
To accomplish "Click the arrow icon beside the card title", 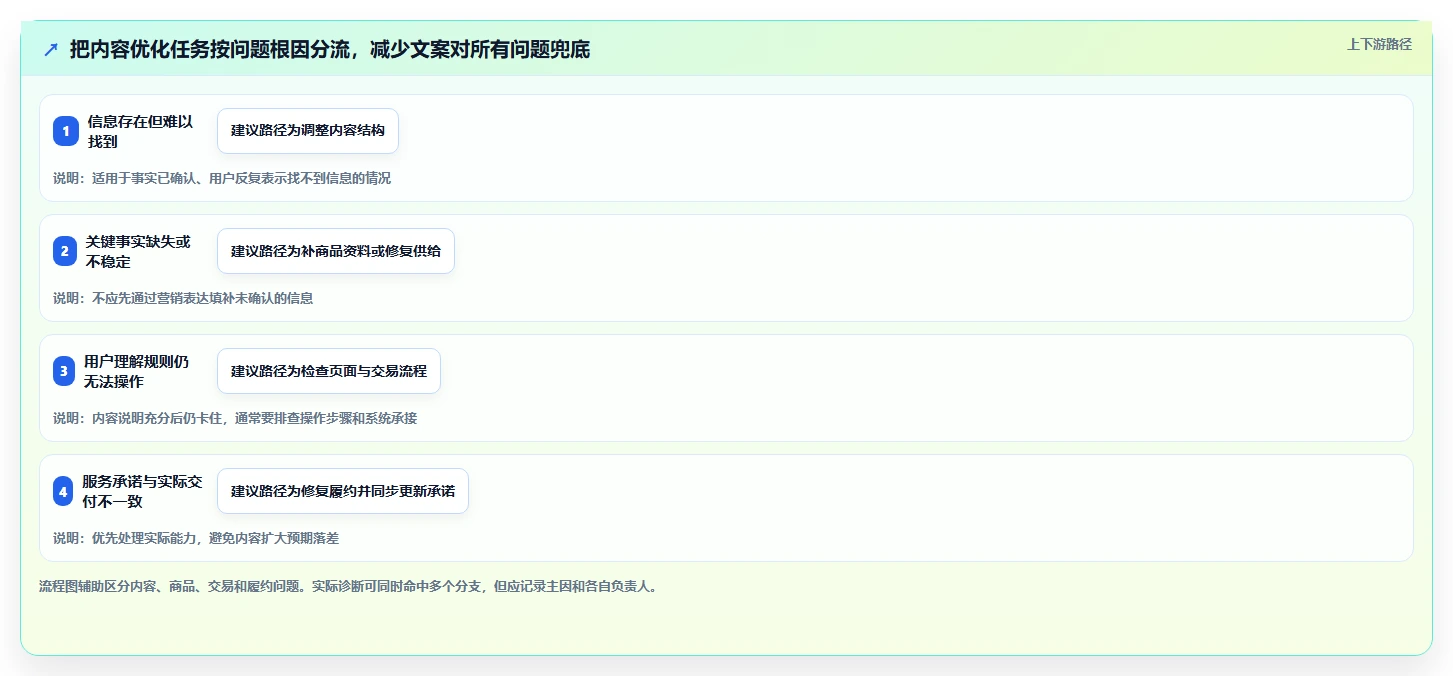I will click(x=51, y=49).
